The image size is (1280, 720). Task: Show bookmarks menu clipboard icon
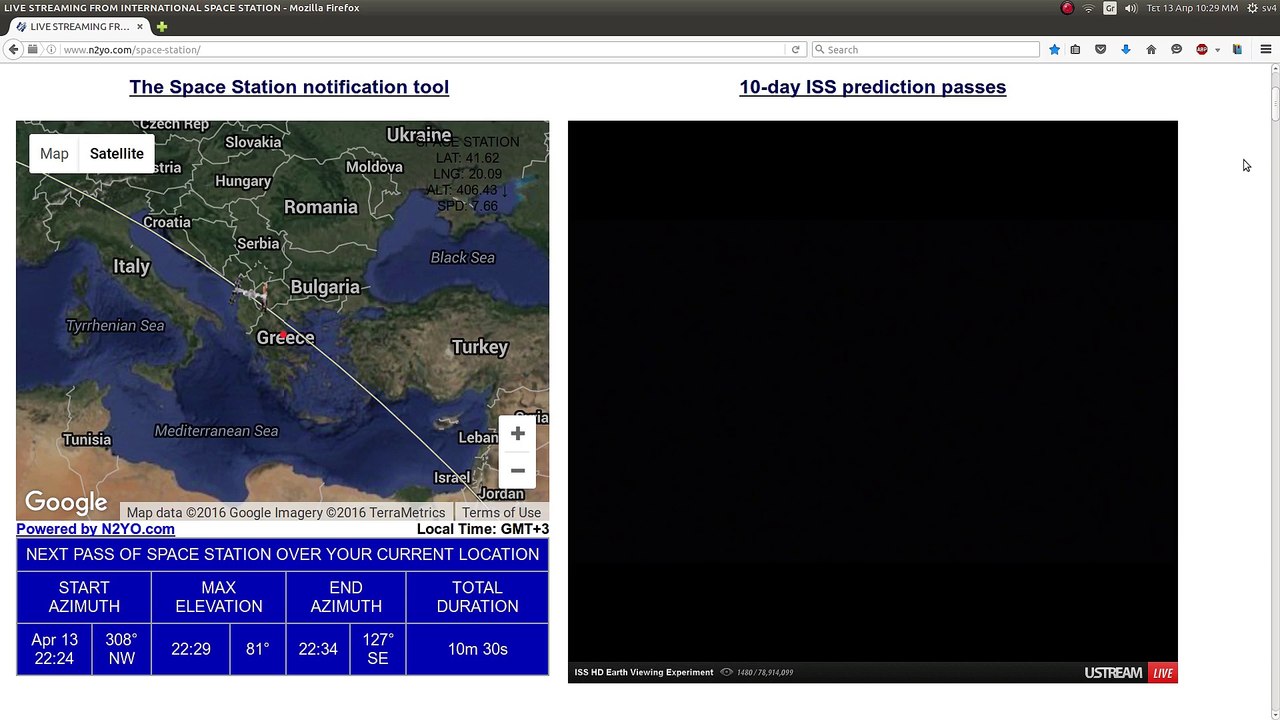tap(1075, 49)
